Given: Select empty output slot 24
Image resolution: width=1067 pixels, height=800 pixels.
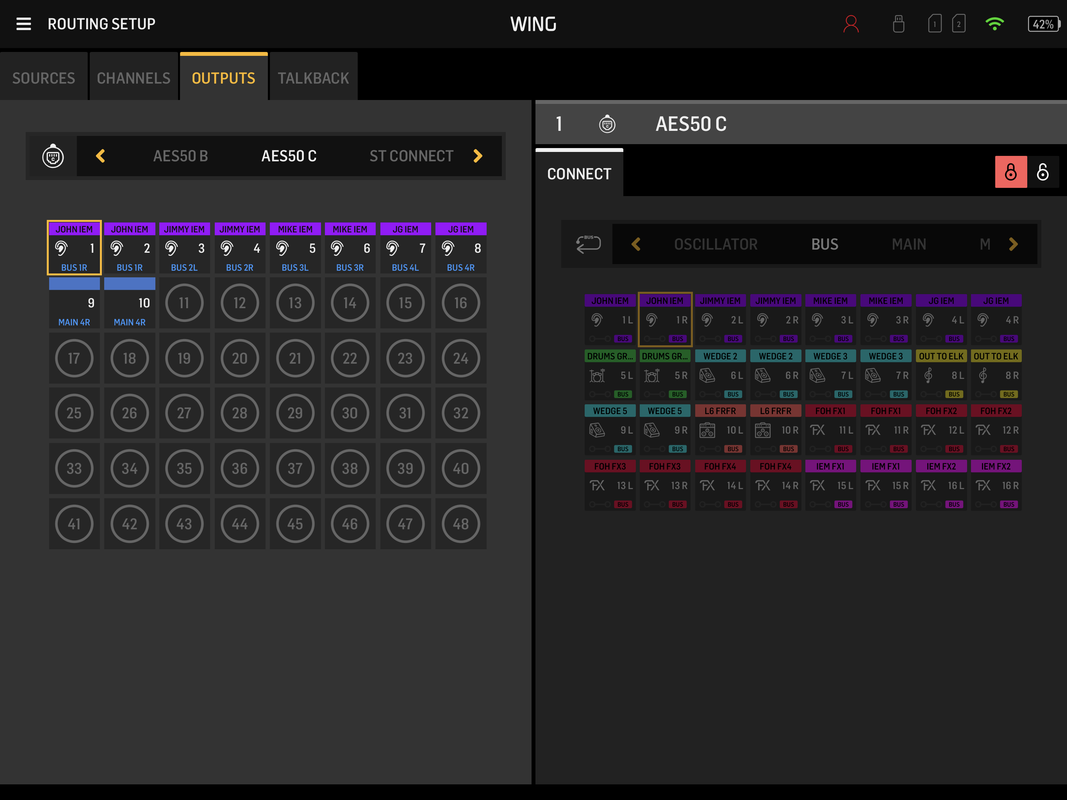Looking at the screenshot, I should [461, 358].
